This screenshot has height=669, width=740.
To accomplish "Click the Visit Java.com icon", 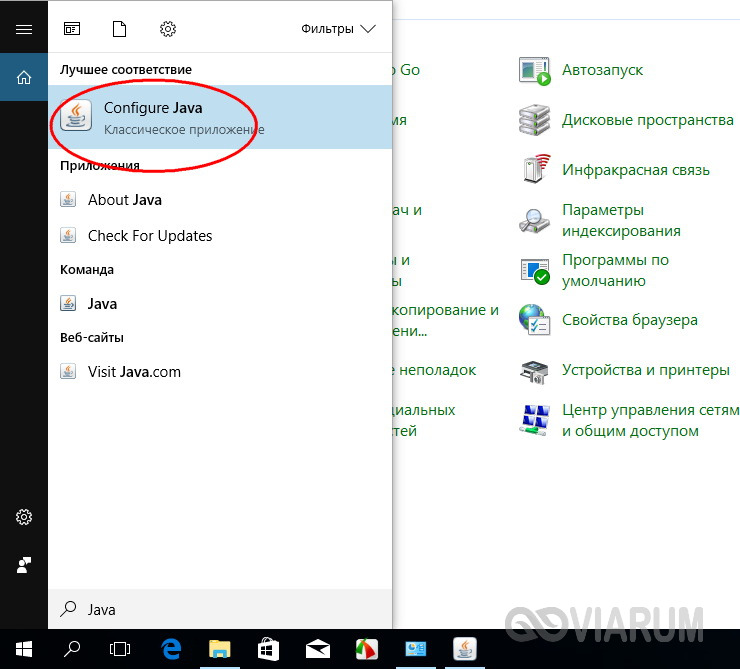I will coord(68,371).
